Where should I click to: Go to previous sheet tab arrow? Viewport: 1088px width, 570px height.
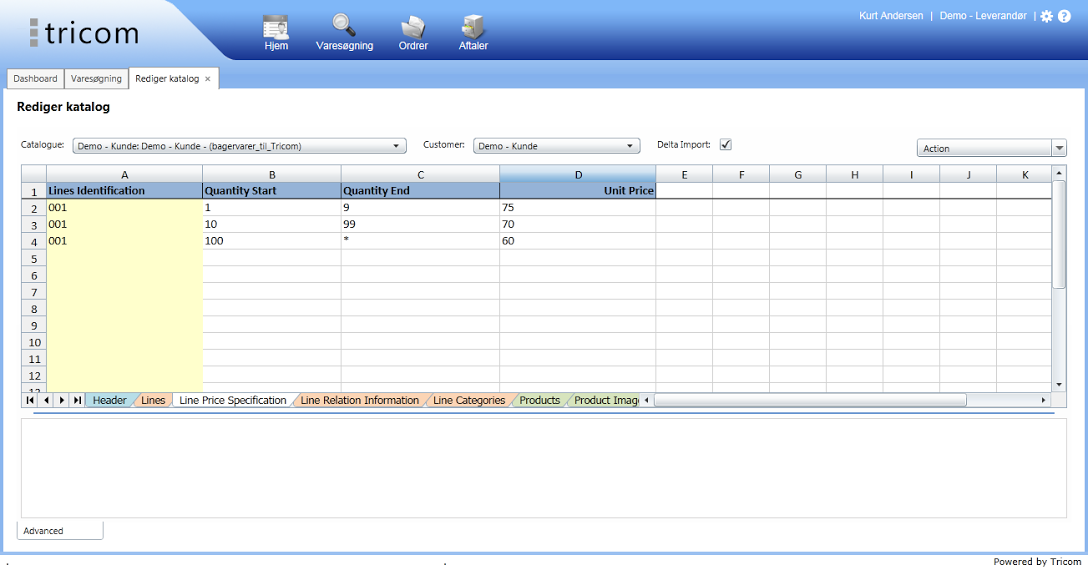click(x=46, y=400)
